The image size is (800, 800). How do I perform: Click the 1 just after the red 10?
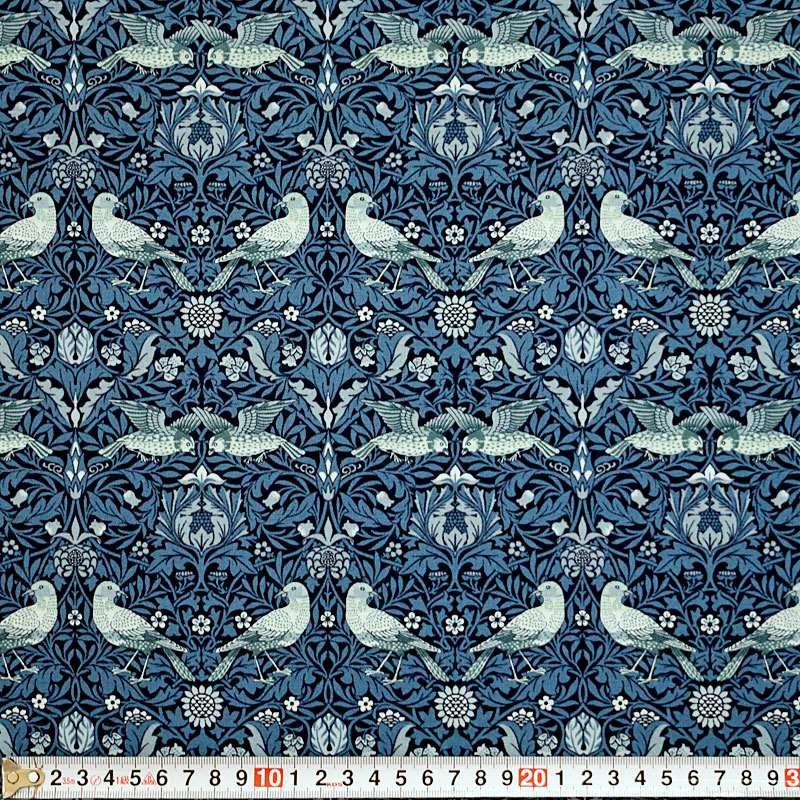click(x=295, y=777)
